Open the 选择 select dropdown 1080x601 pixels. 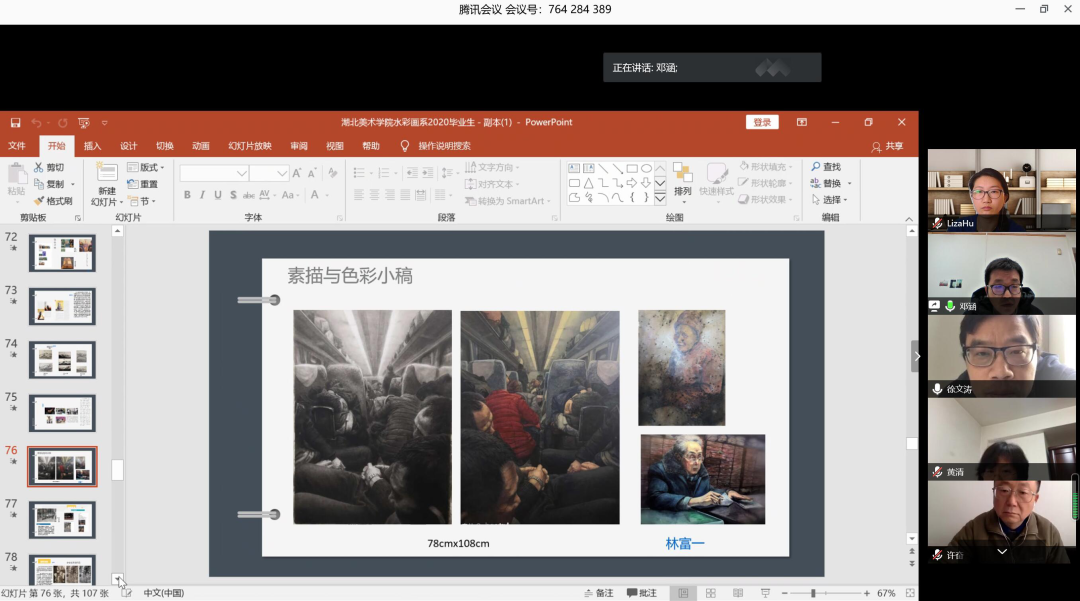(x=829, y=200)
